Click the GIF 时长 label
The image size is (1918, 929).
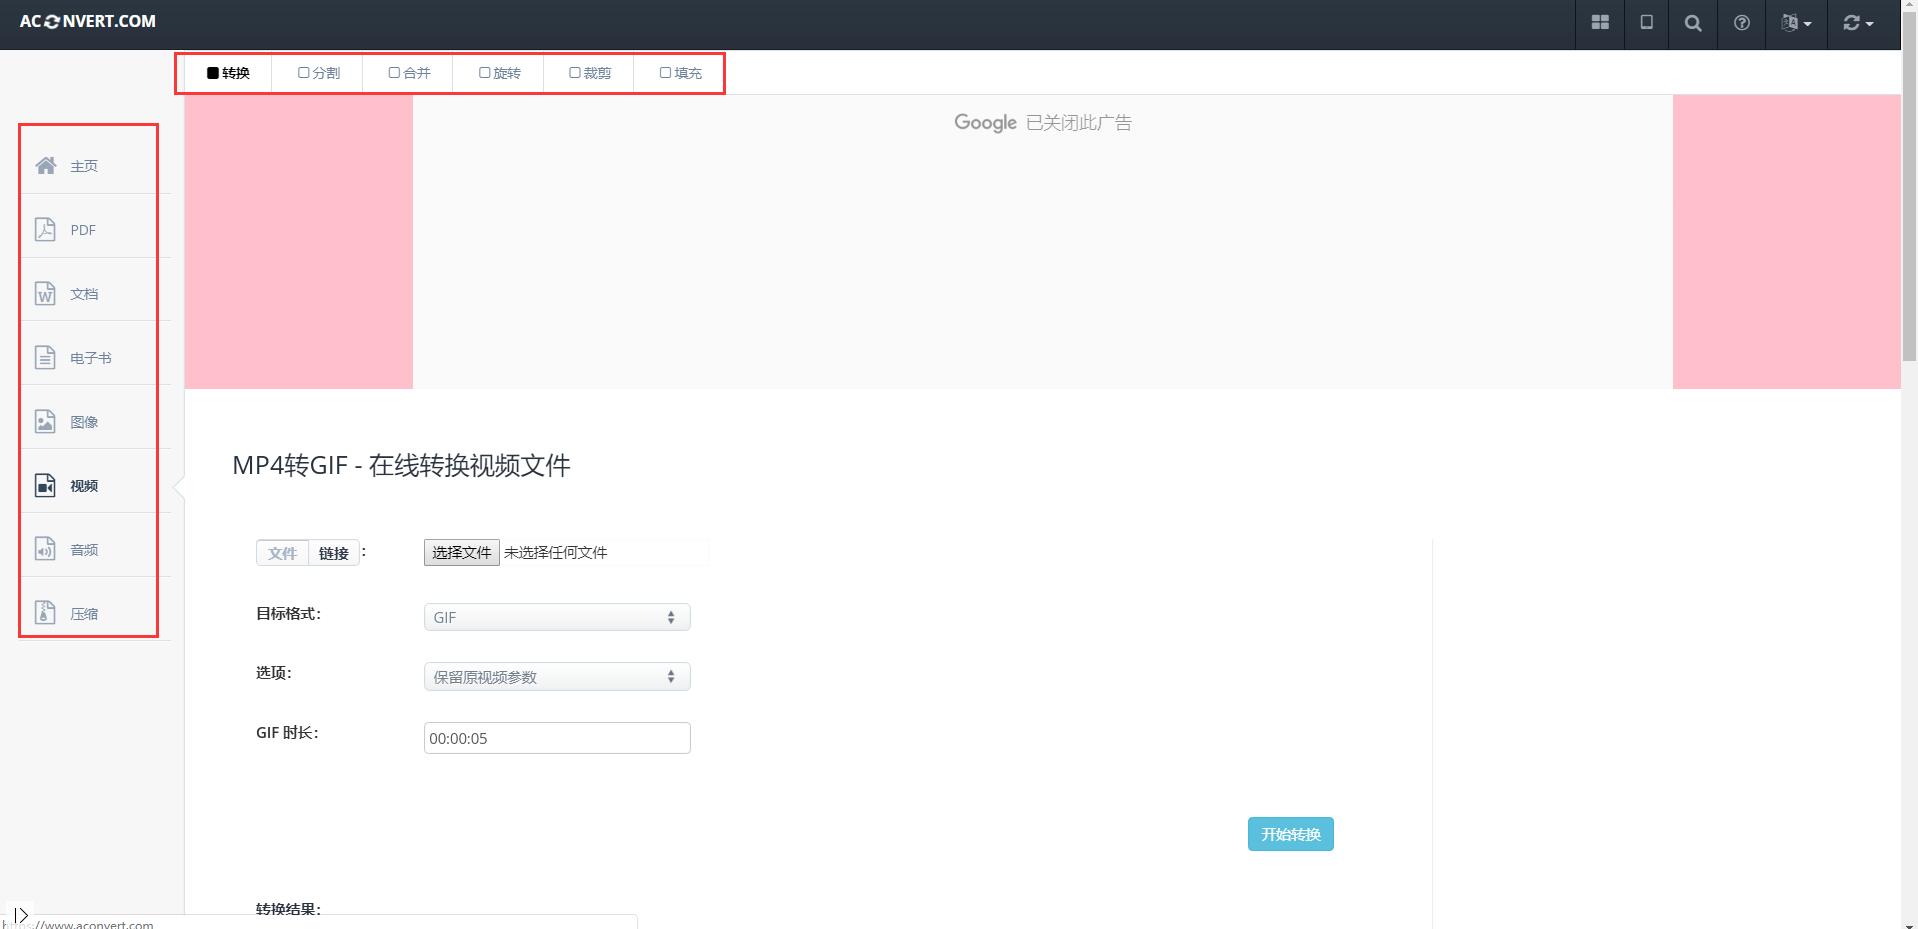[x=287, y=733]
